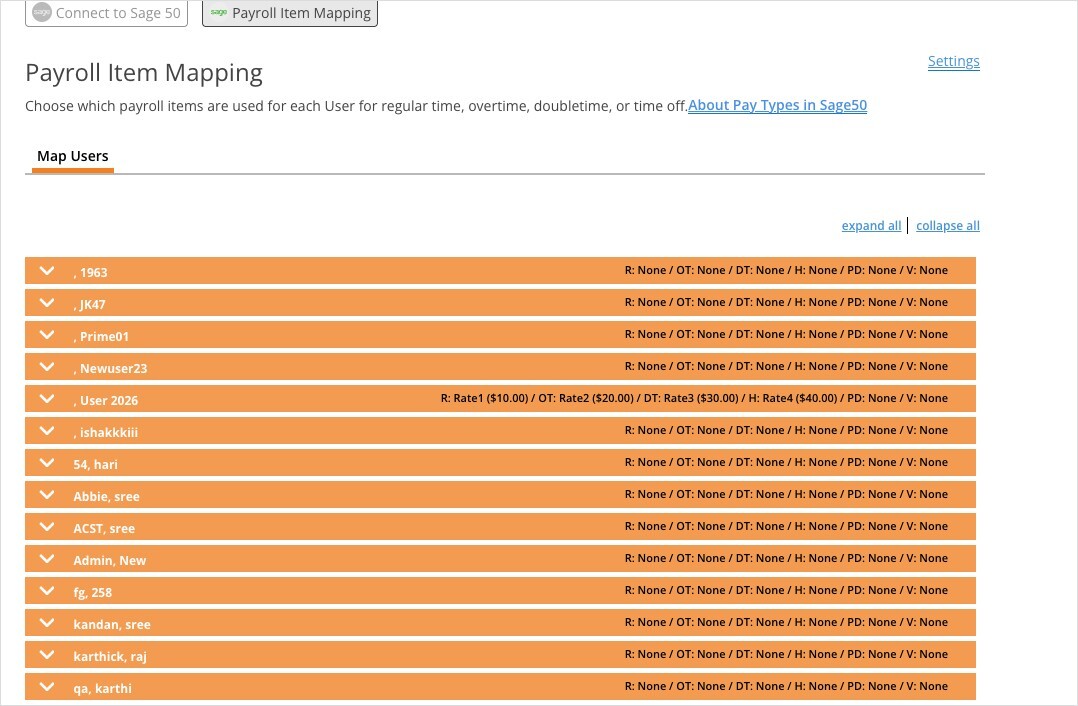This screenshot has height=706, width=1078.
Task: Expand the 'qa, karthi' row chevron
Action: (x=47, y=686)
